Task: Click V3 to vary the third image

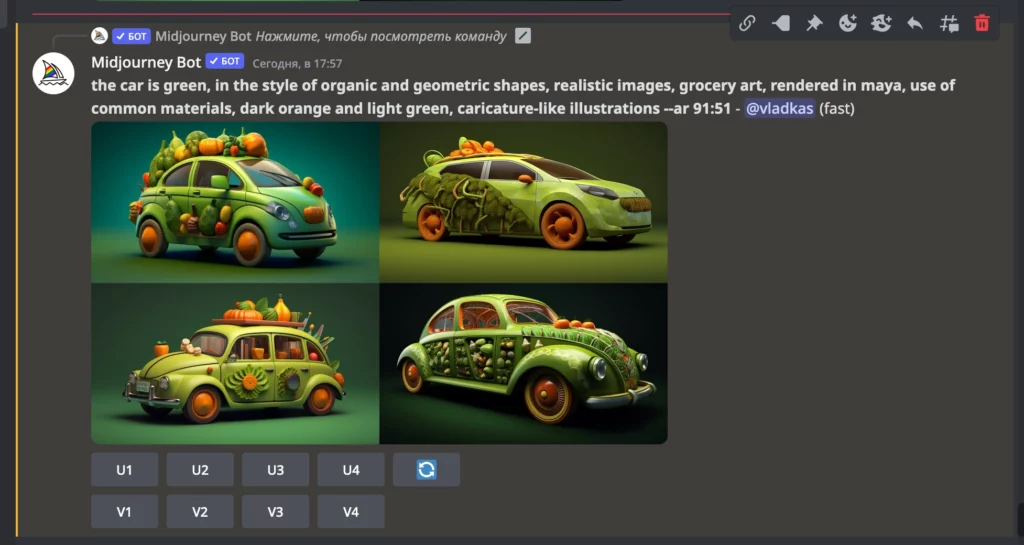Action: (x=275, y=511)
